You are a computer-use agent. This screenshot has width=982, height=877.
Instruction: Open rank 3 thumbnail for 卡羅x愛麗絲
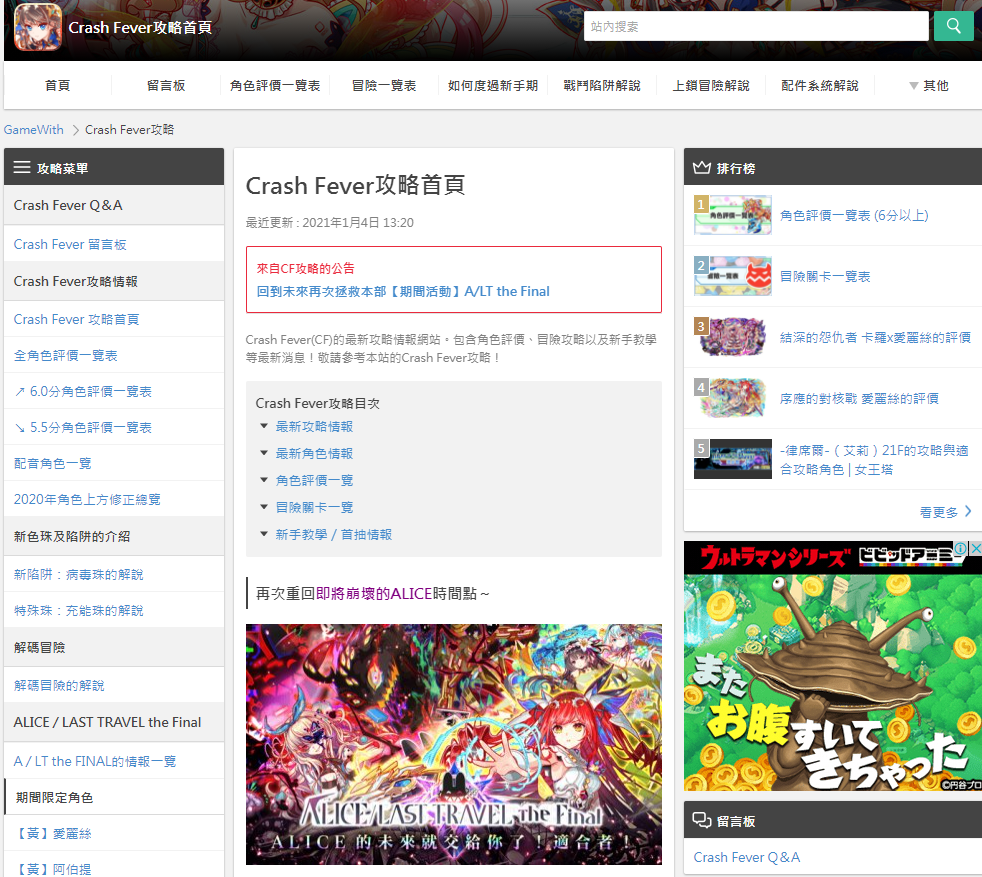(x=733, y=337)
